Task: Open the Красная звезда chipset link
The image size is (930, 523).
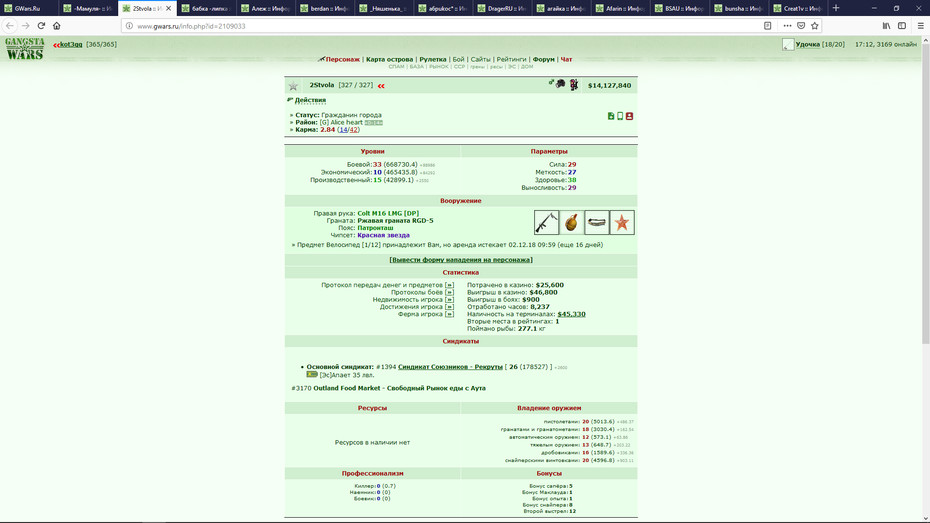Action: [383, 235]
